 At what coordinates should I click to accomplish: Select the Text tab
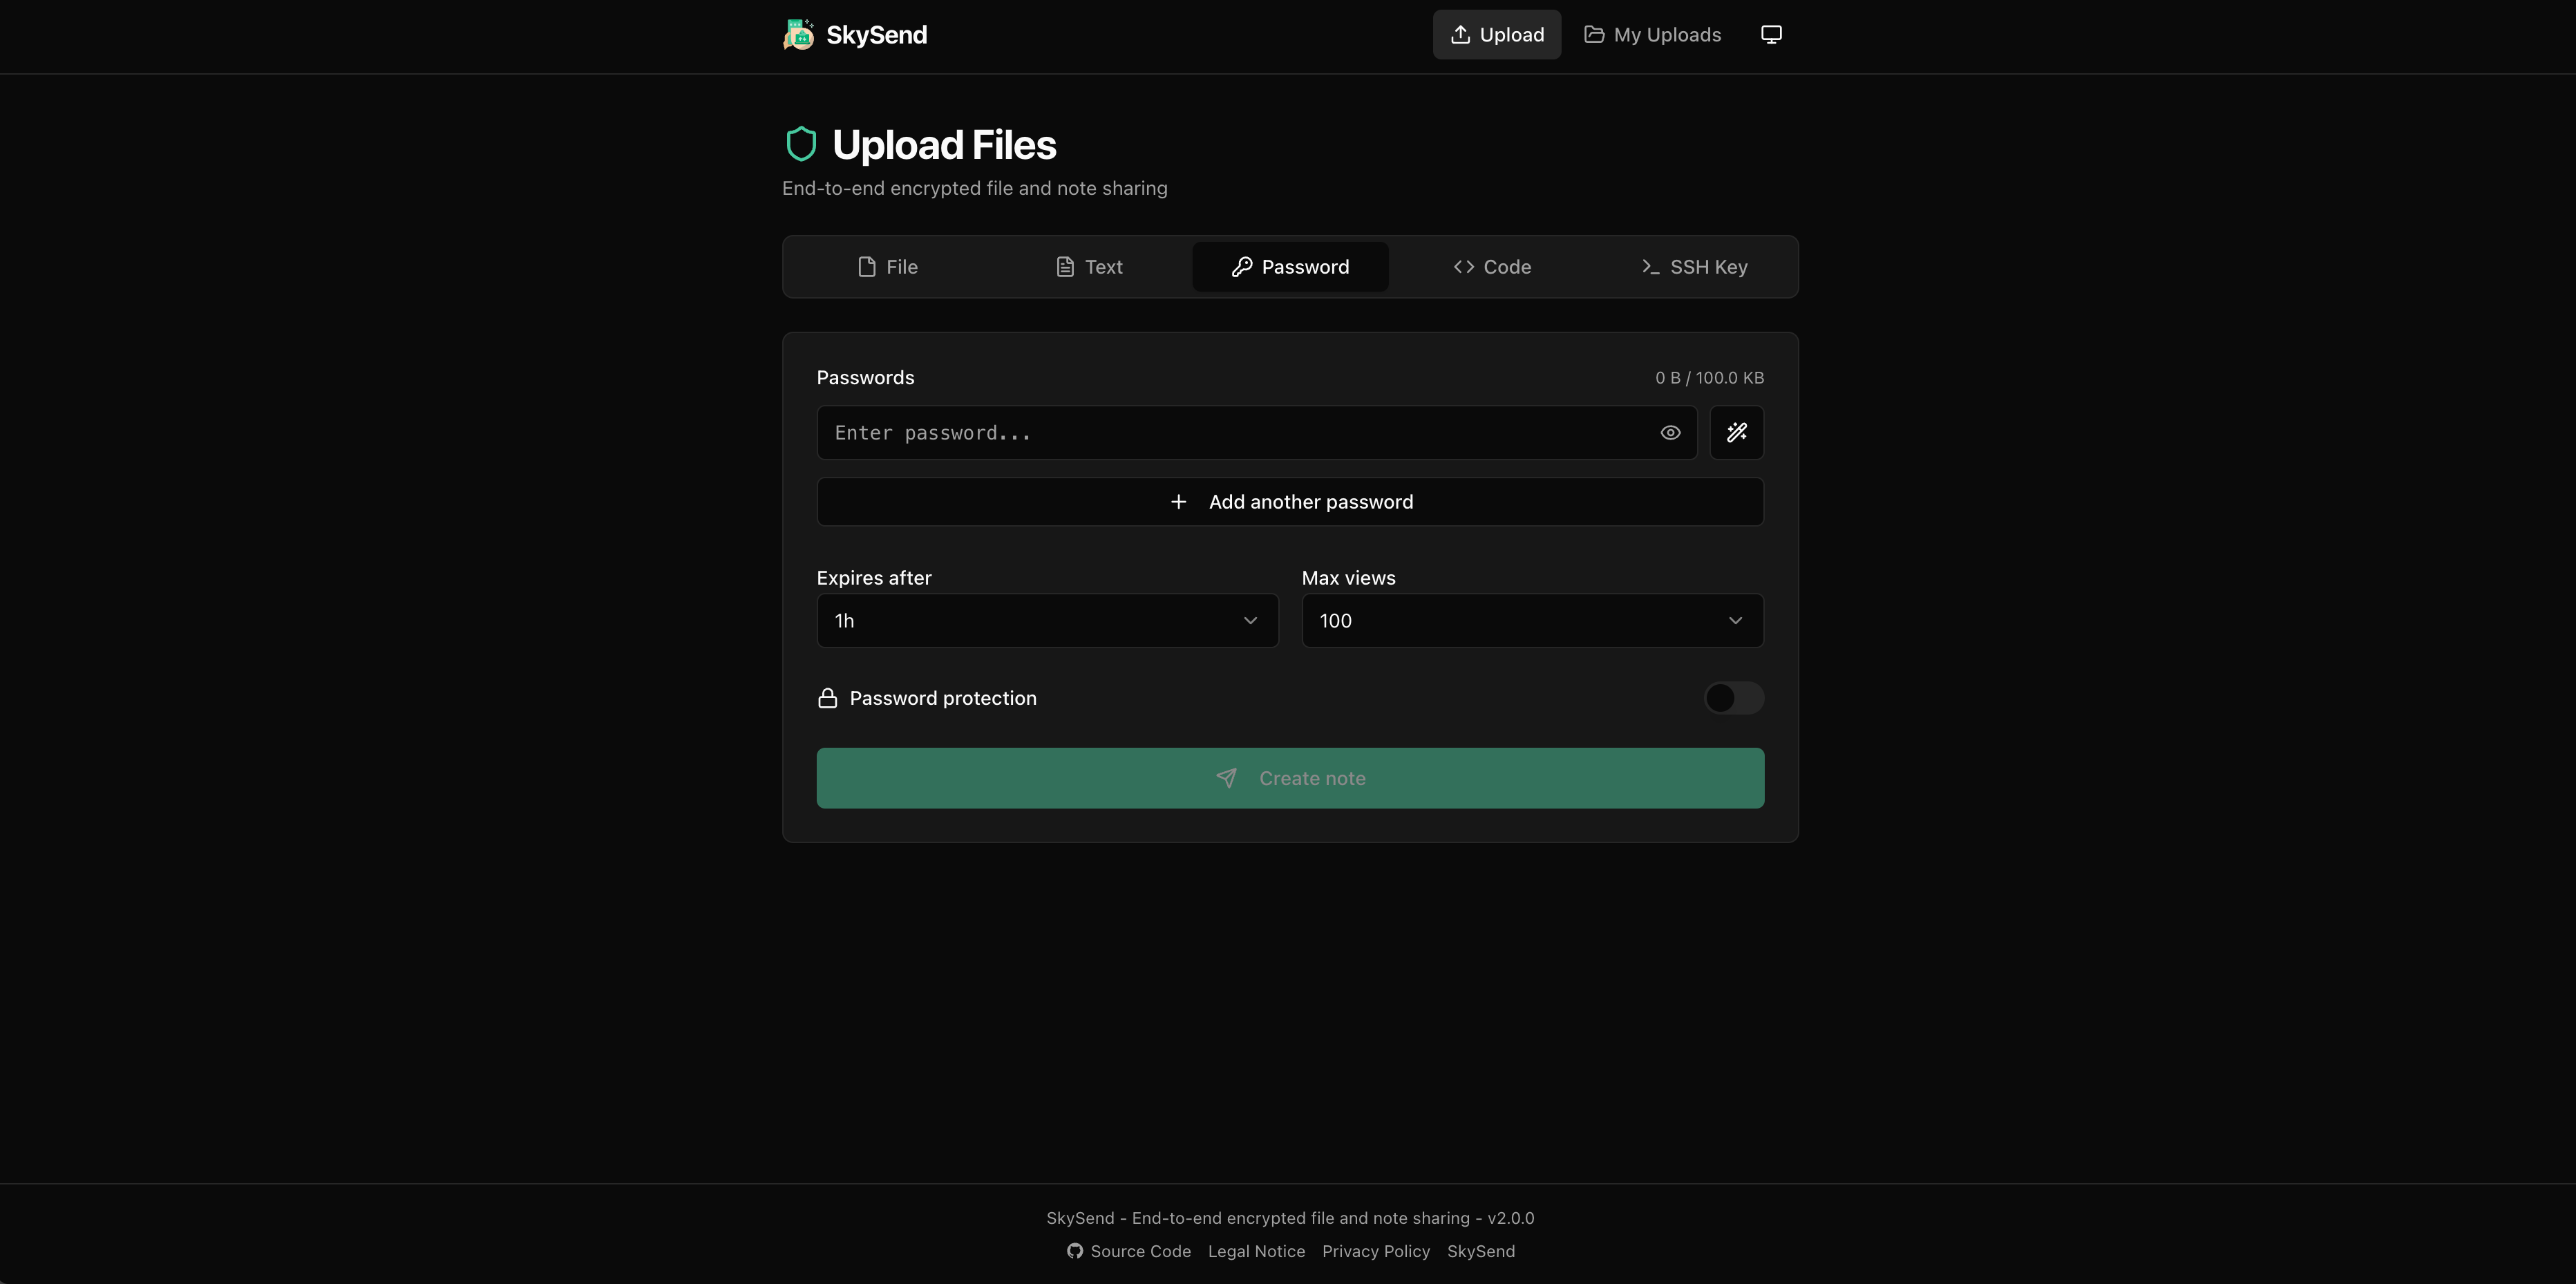(1089, 267)
